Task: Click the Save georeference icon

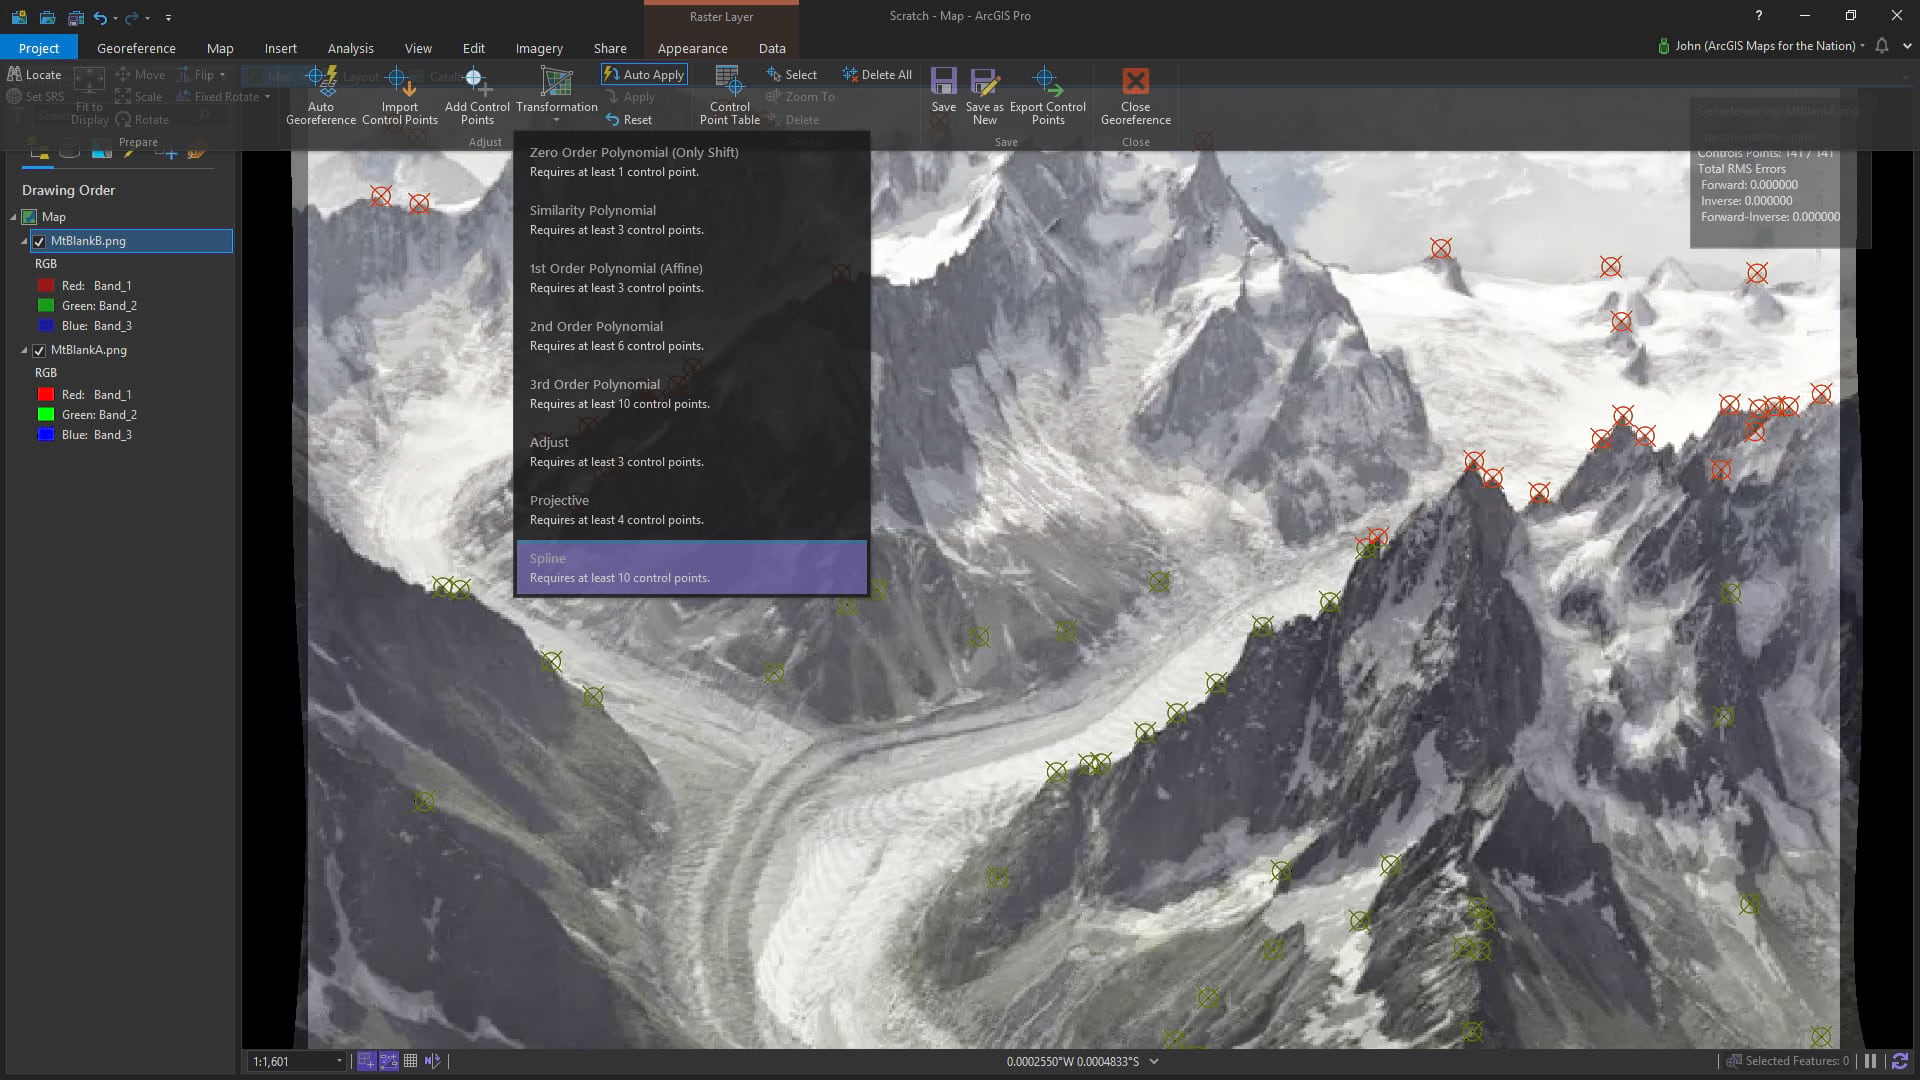Action: 943,82
